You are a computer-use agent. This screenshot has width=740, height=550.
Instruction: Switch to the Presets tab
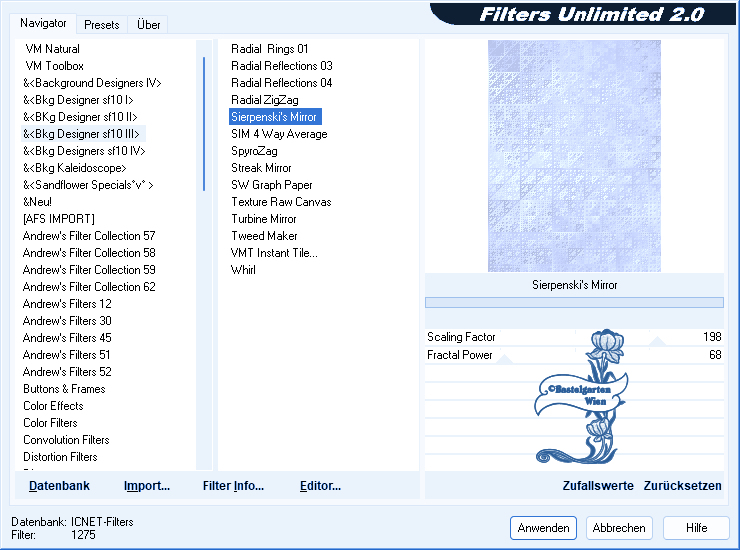point(102,25)
